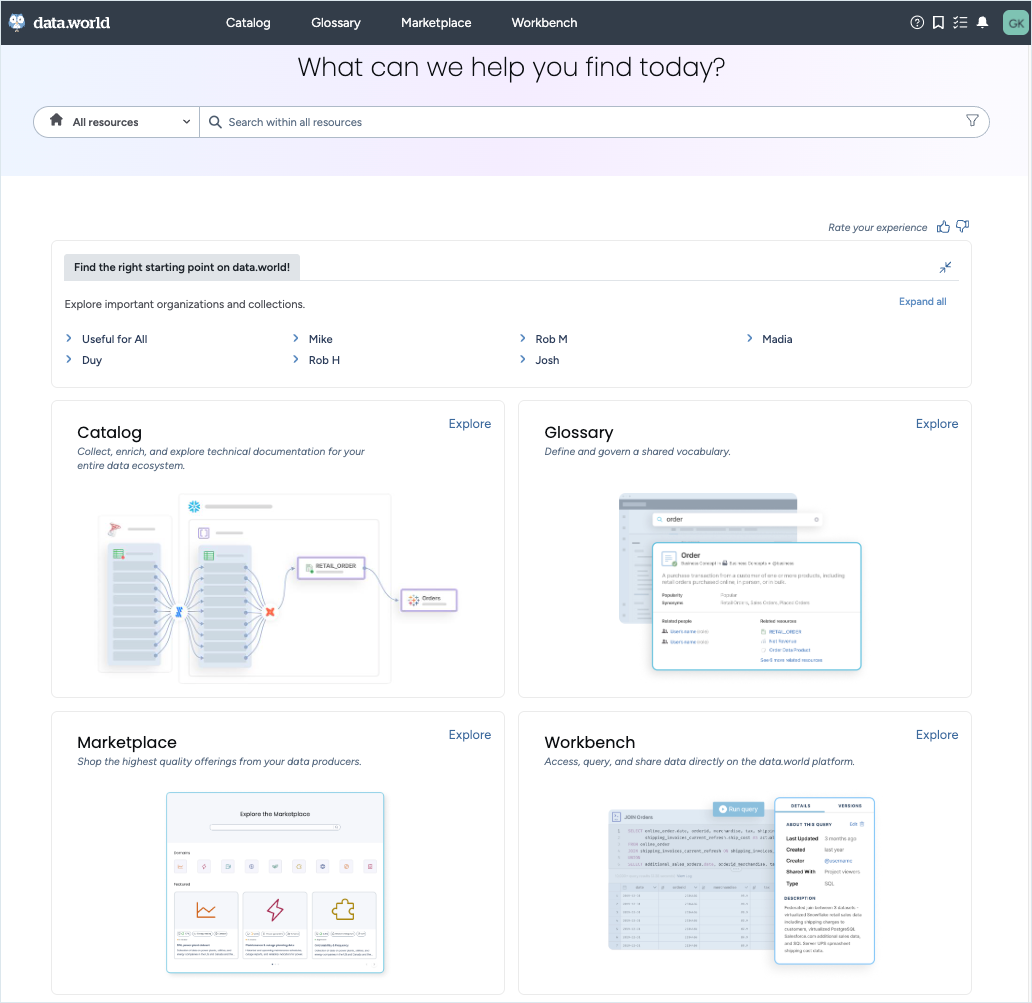Open the help question mark icon
The width and height of the screenshot is (1032, 1003).
tap(917, 22)
